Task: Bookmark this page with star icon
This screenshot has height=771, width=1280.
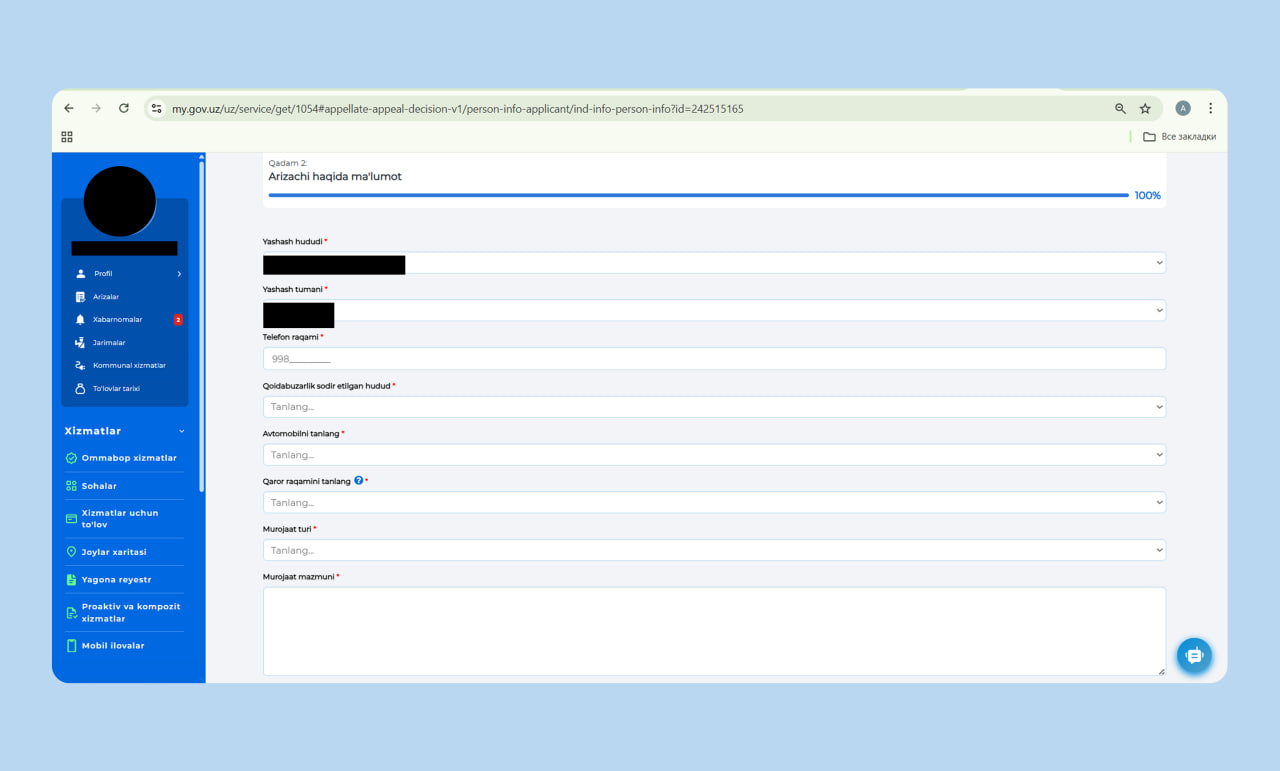Action: click(1145, 109)
